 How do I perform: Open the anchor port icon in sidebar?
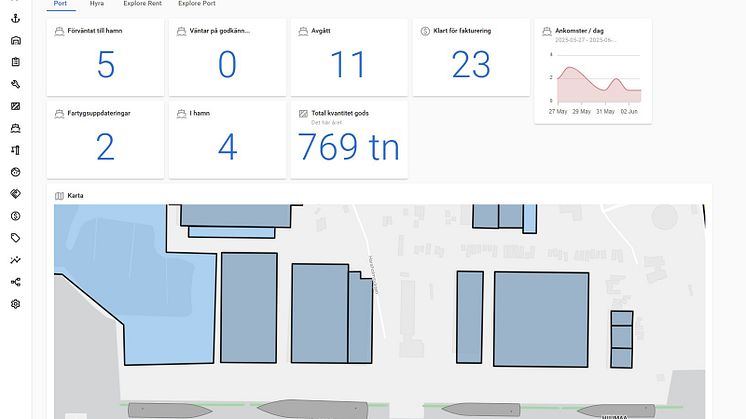(16, 19)
